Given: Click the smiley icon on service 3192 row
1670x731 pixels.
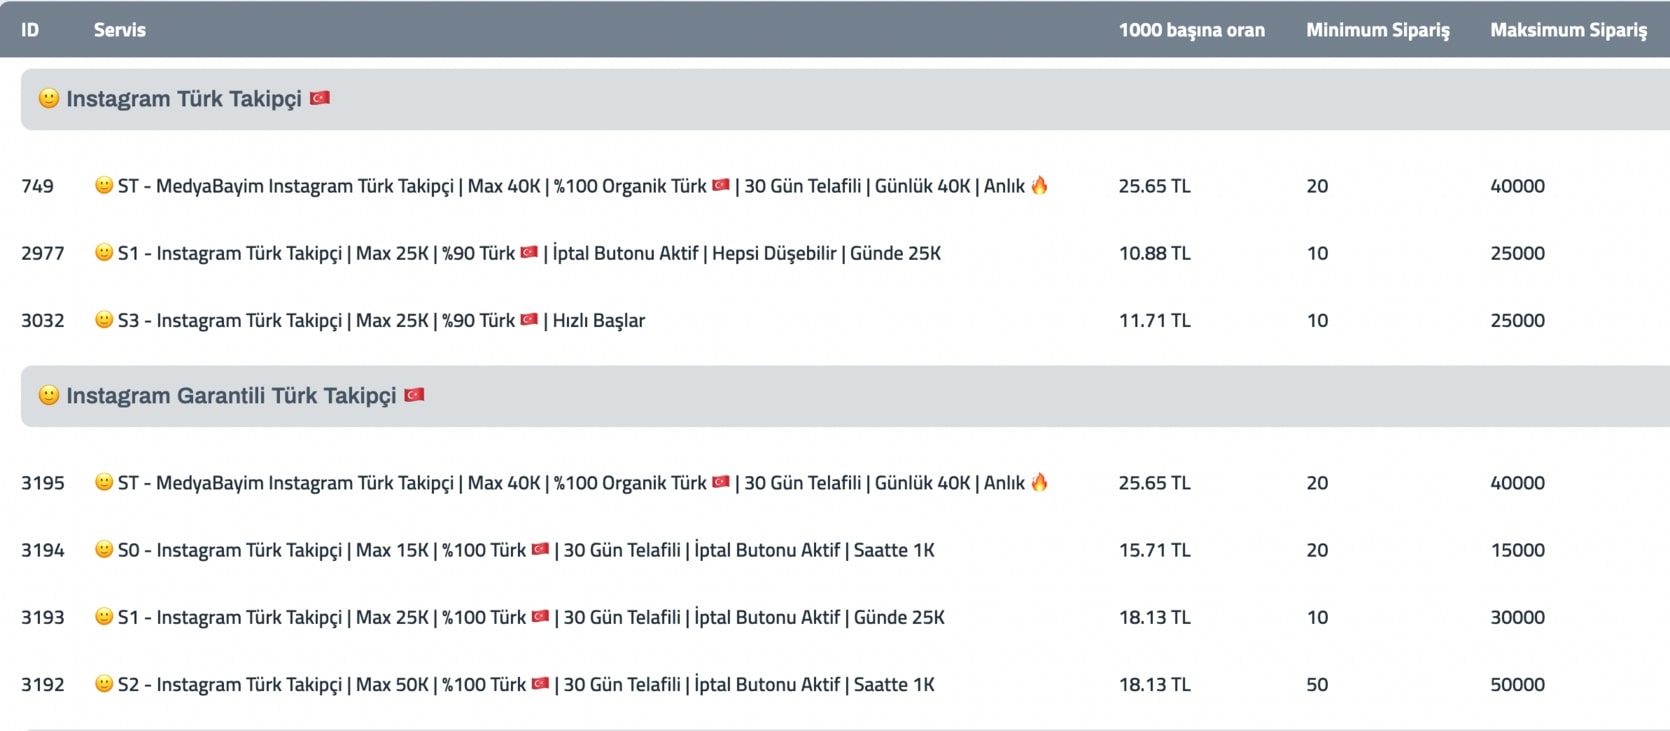Looking at the screenshot, I should (x=103, y=684).
